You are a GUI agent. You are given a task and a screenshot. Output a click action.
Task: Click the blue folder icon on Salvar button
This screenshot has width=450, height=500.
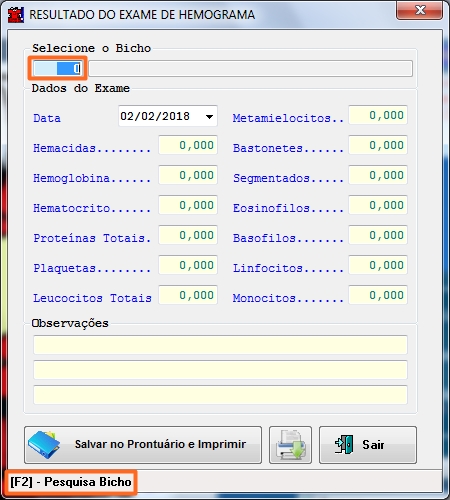44,444
